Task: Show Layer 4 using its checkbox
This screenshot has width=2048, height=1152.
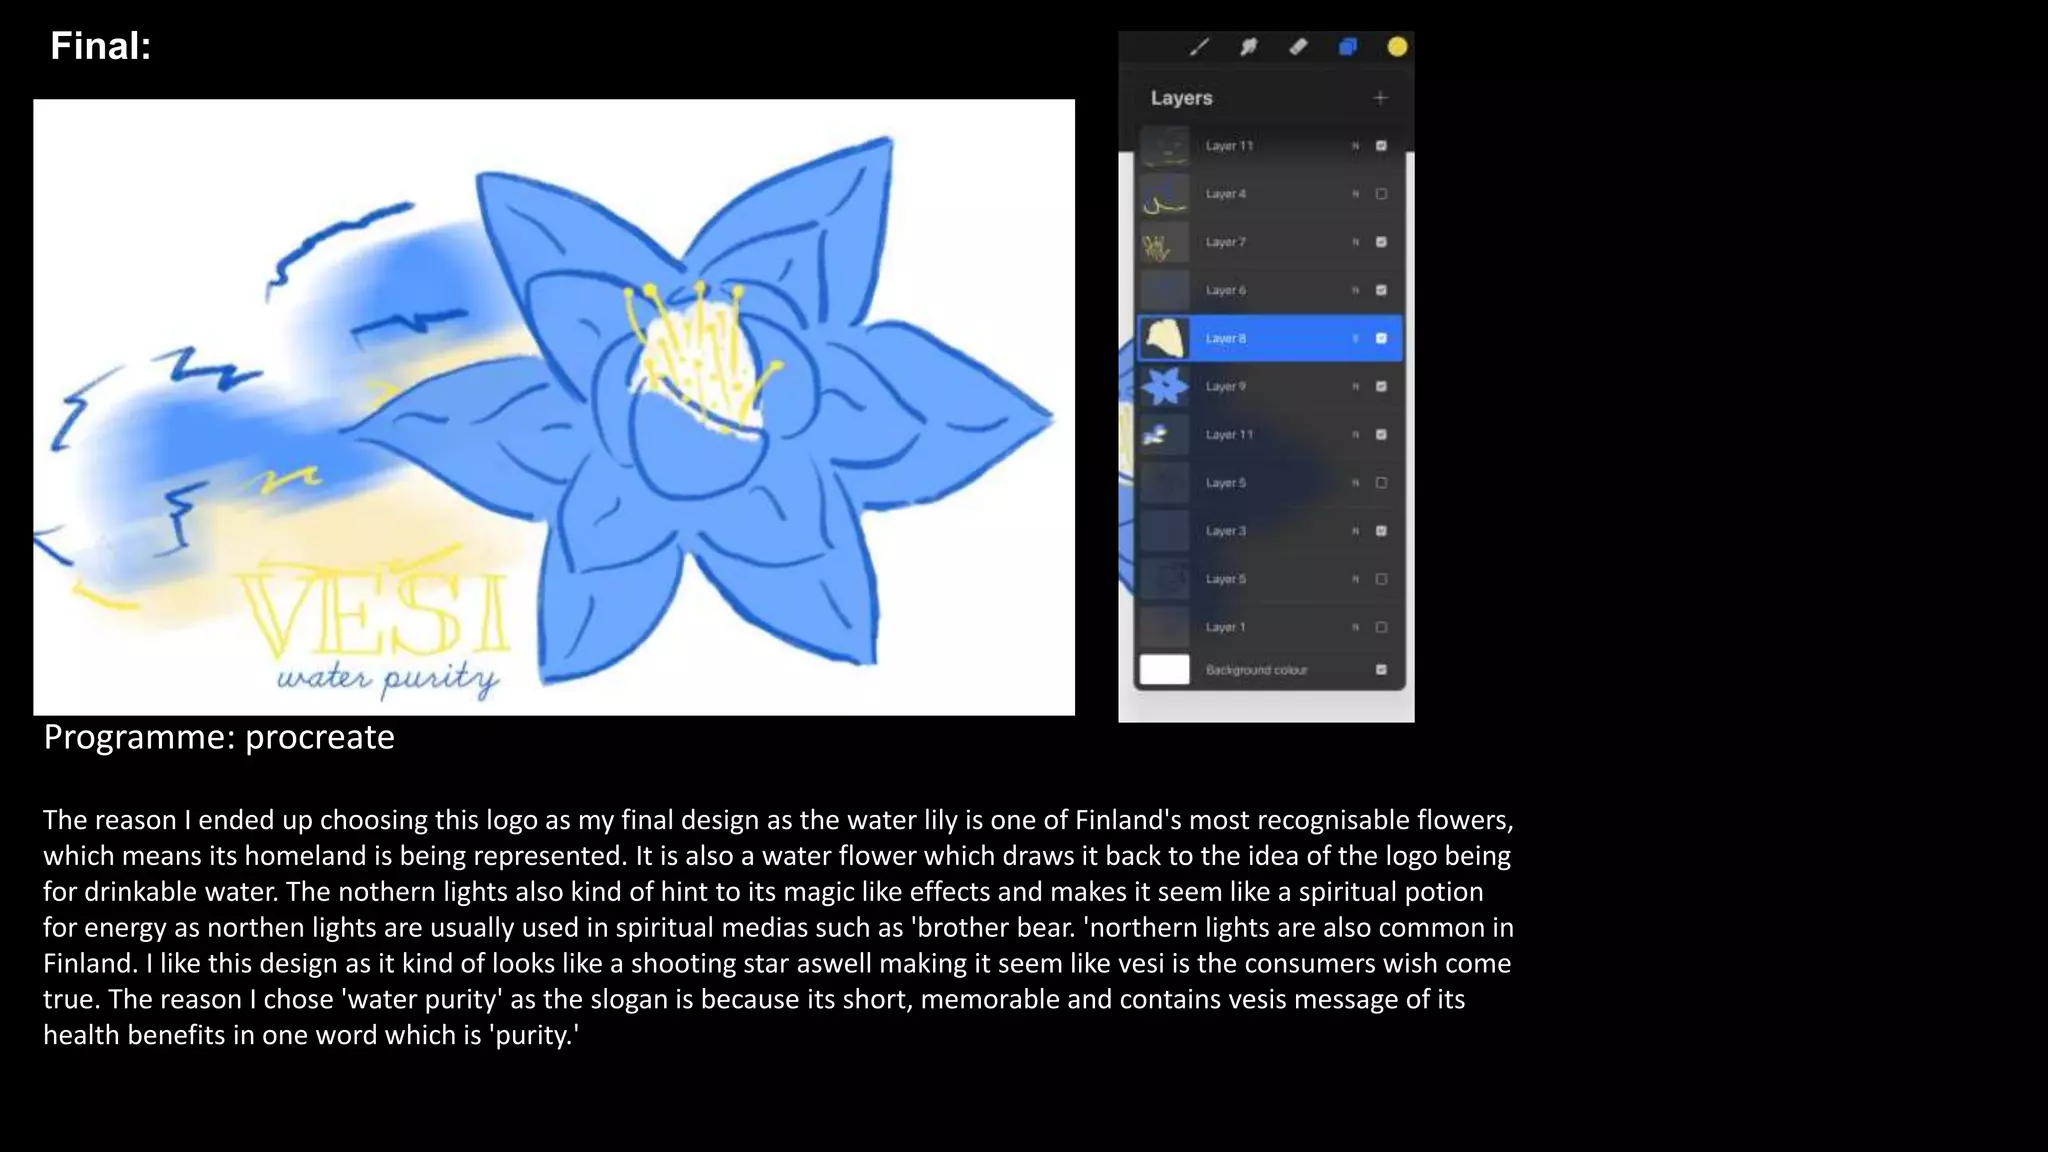Action: [1381, 194]
